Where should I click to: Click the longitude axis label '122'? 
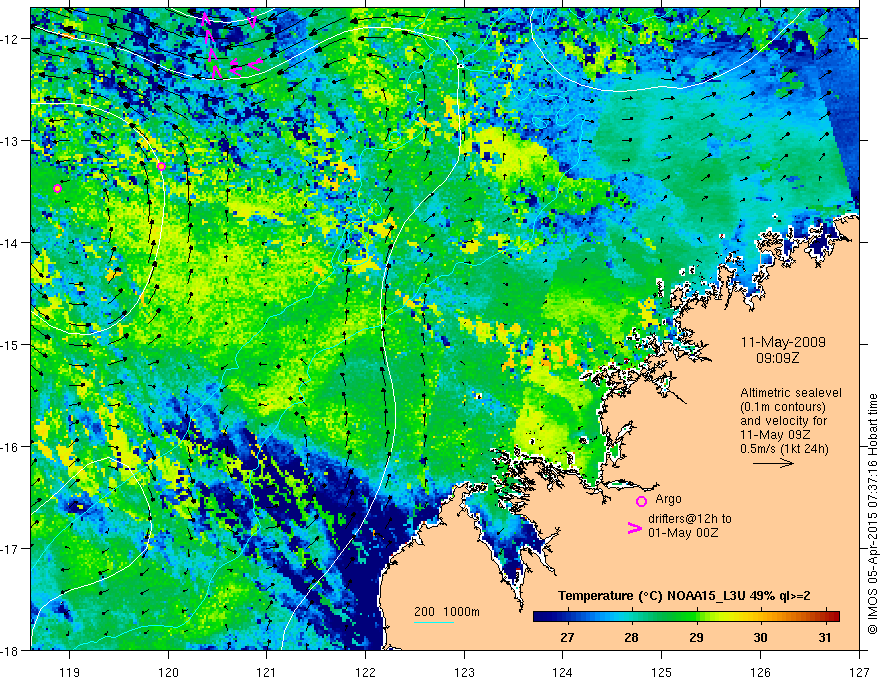tap(365, 672)
